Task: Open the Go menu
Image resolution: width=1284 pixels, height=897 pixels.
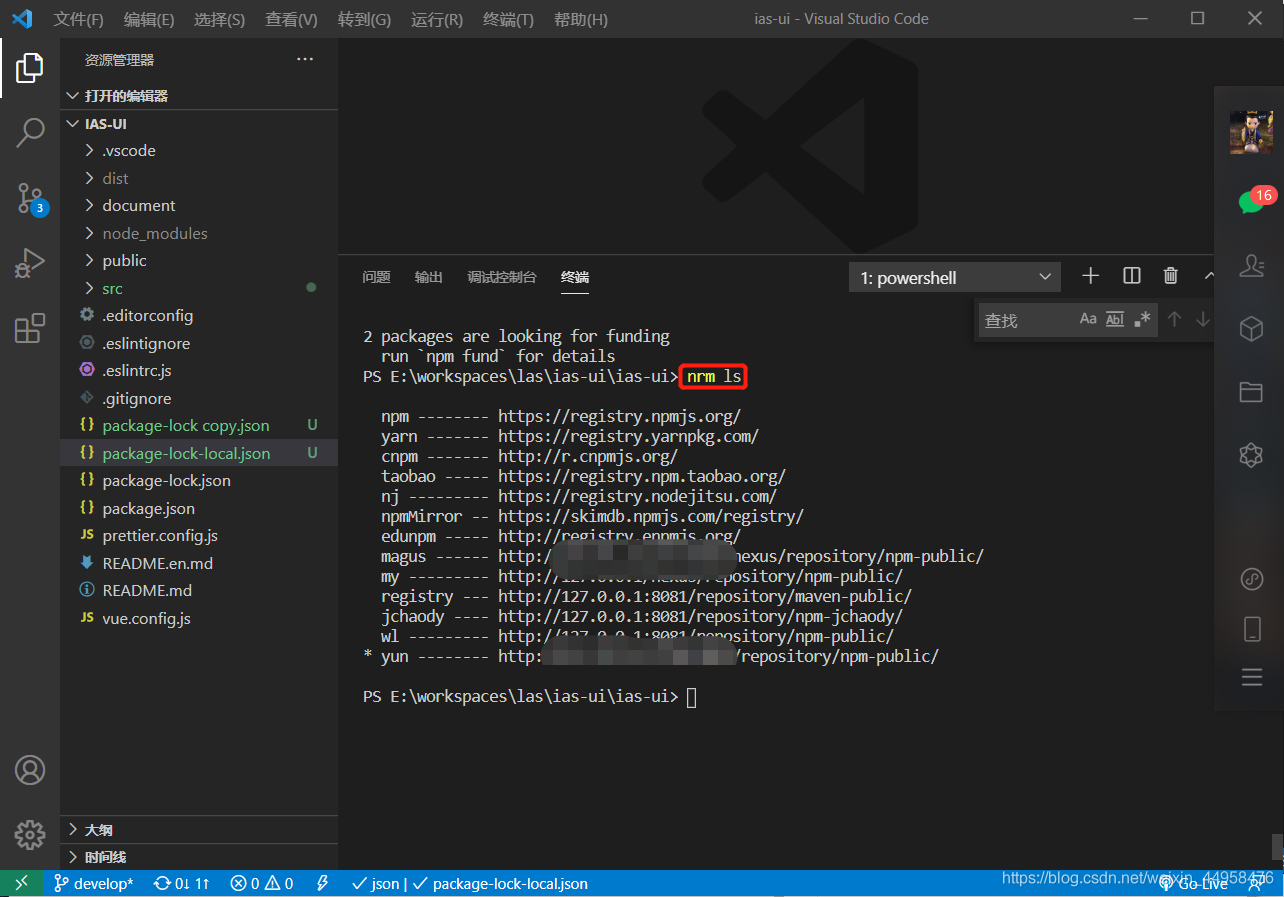Action: tap(365, 19)
